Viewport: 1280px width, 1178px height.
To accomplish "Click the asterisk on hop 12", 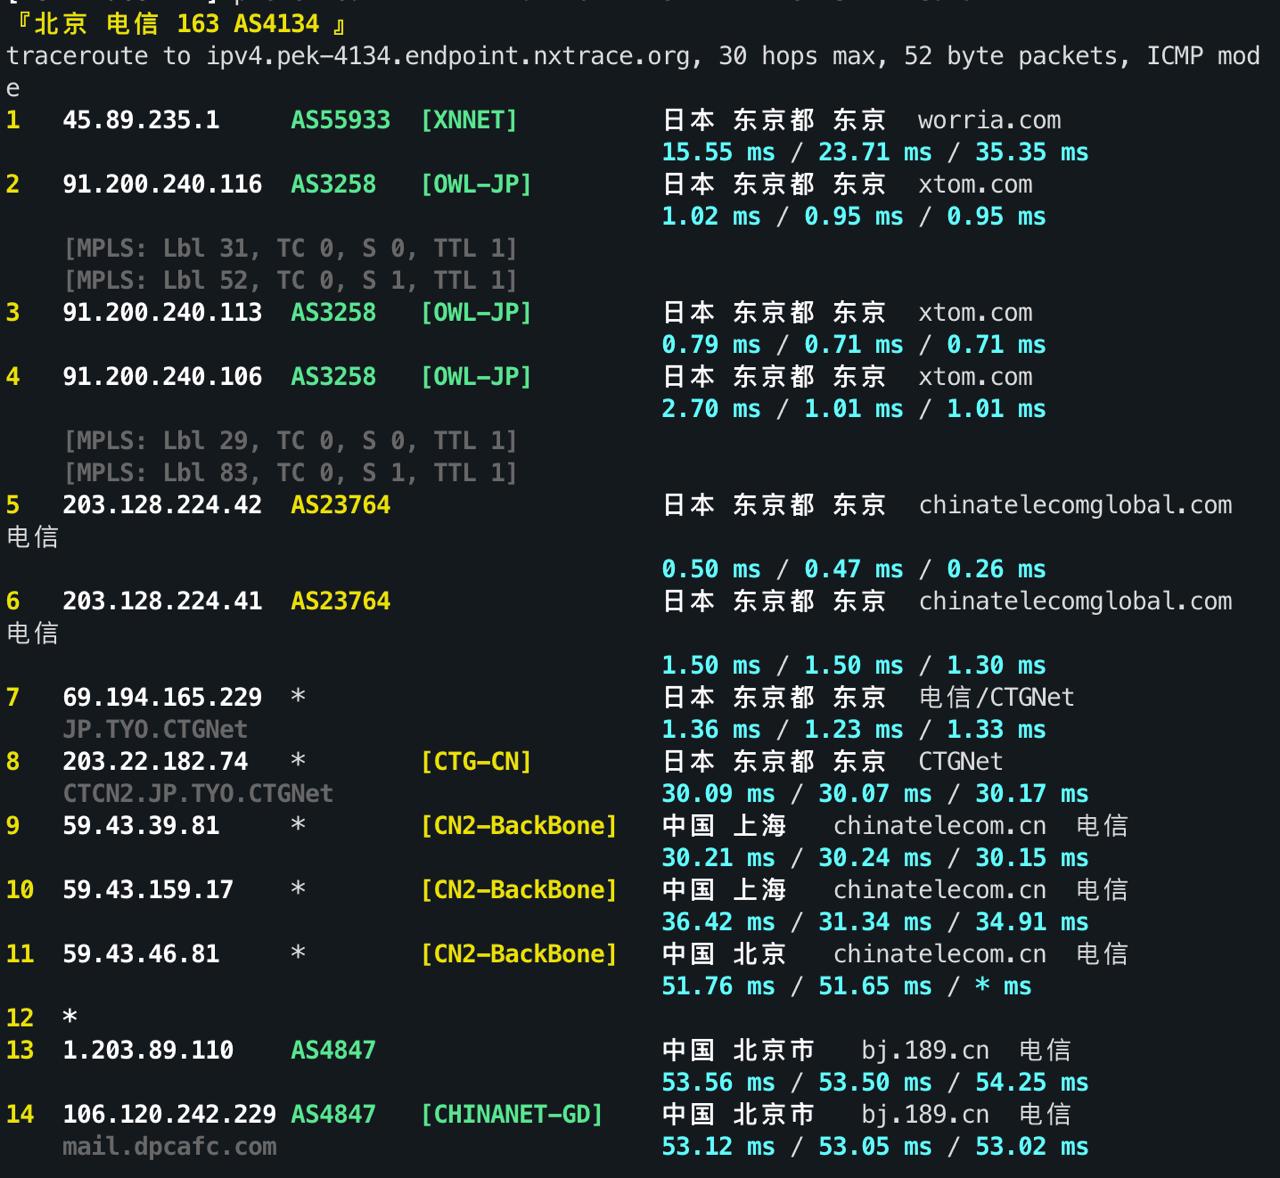I will point(68,1017).
